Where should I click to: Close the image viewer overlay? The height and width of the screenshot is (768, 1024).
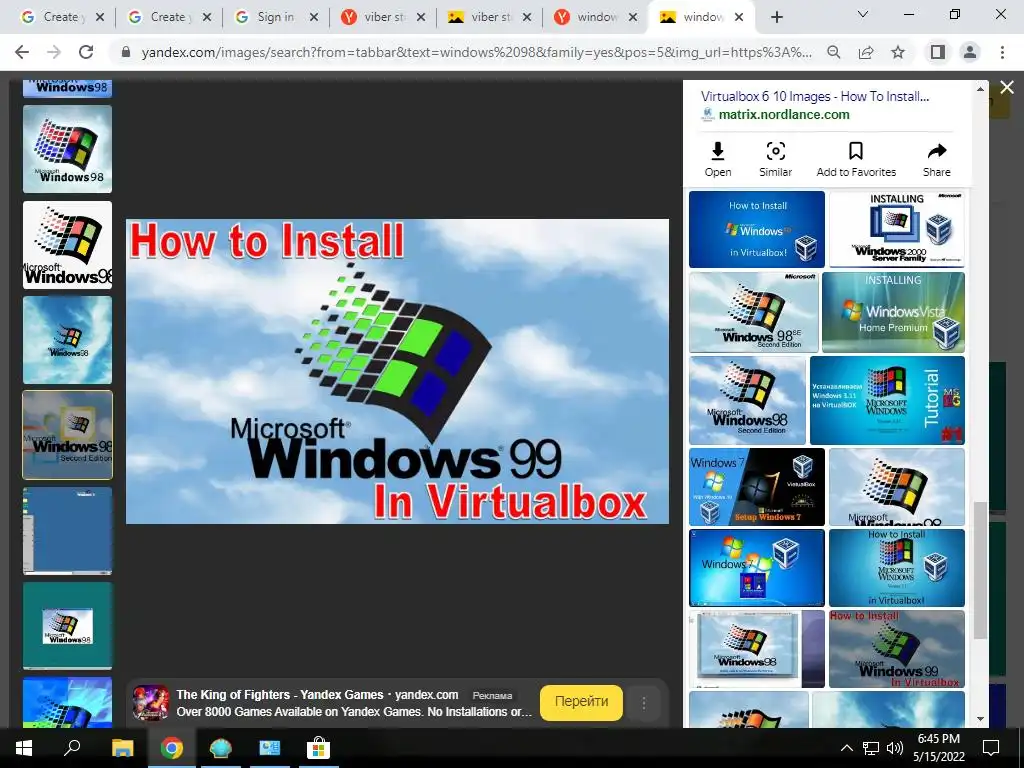[x=1007, y=87]
